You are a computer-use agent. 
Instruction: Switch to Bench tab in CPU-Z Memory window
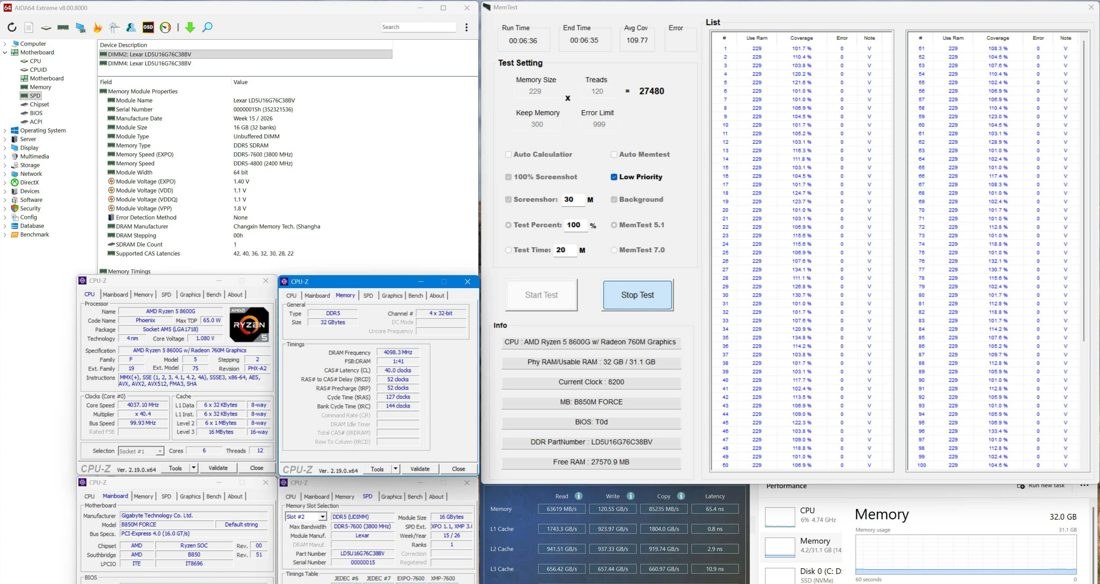tap(415, 296)
